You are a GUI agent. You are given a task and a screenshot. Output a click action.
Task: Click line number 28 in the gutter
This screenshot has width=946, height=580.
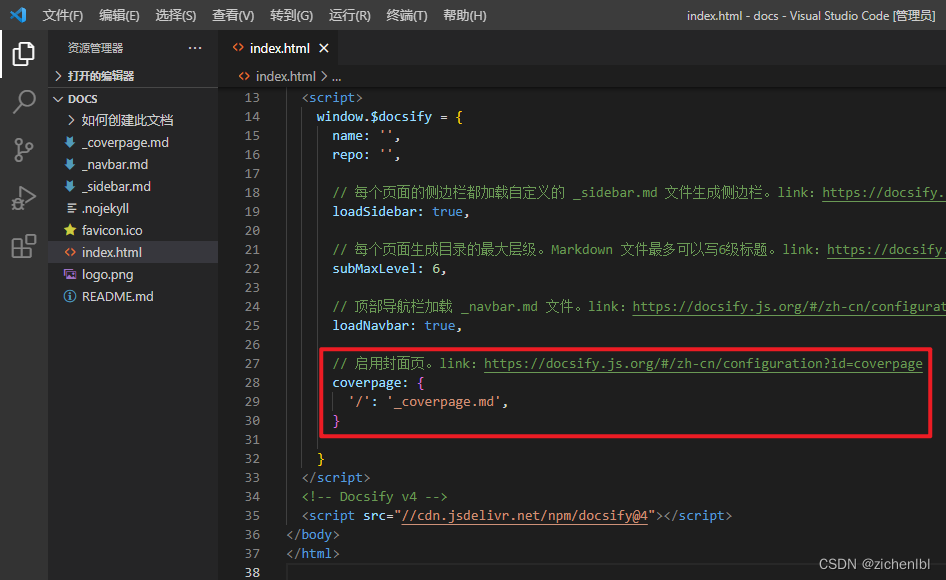click(x=252, y=383)
